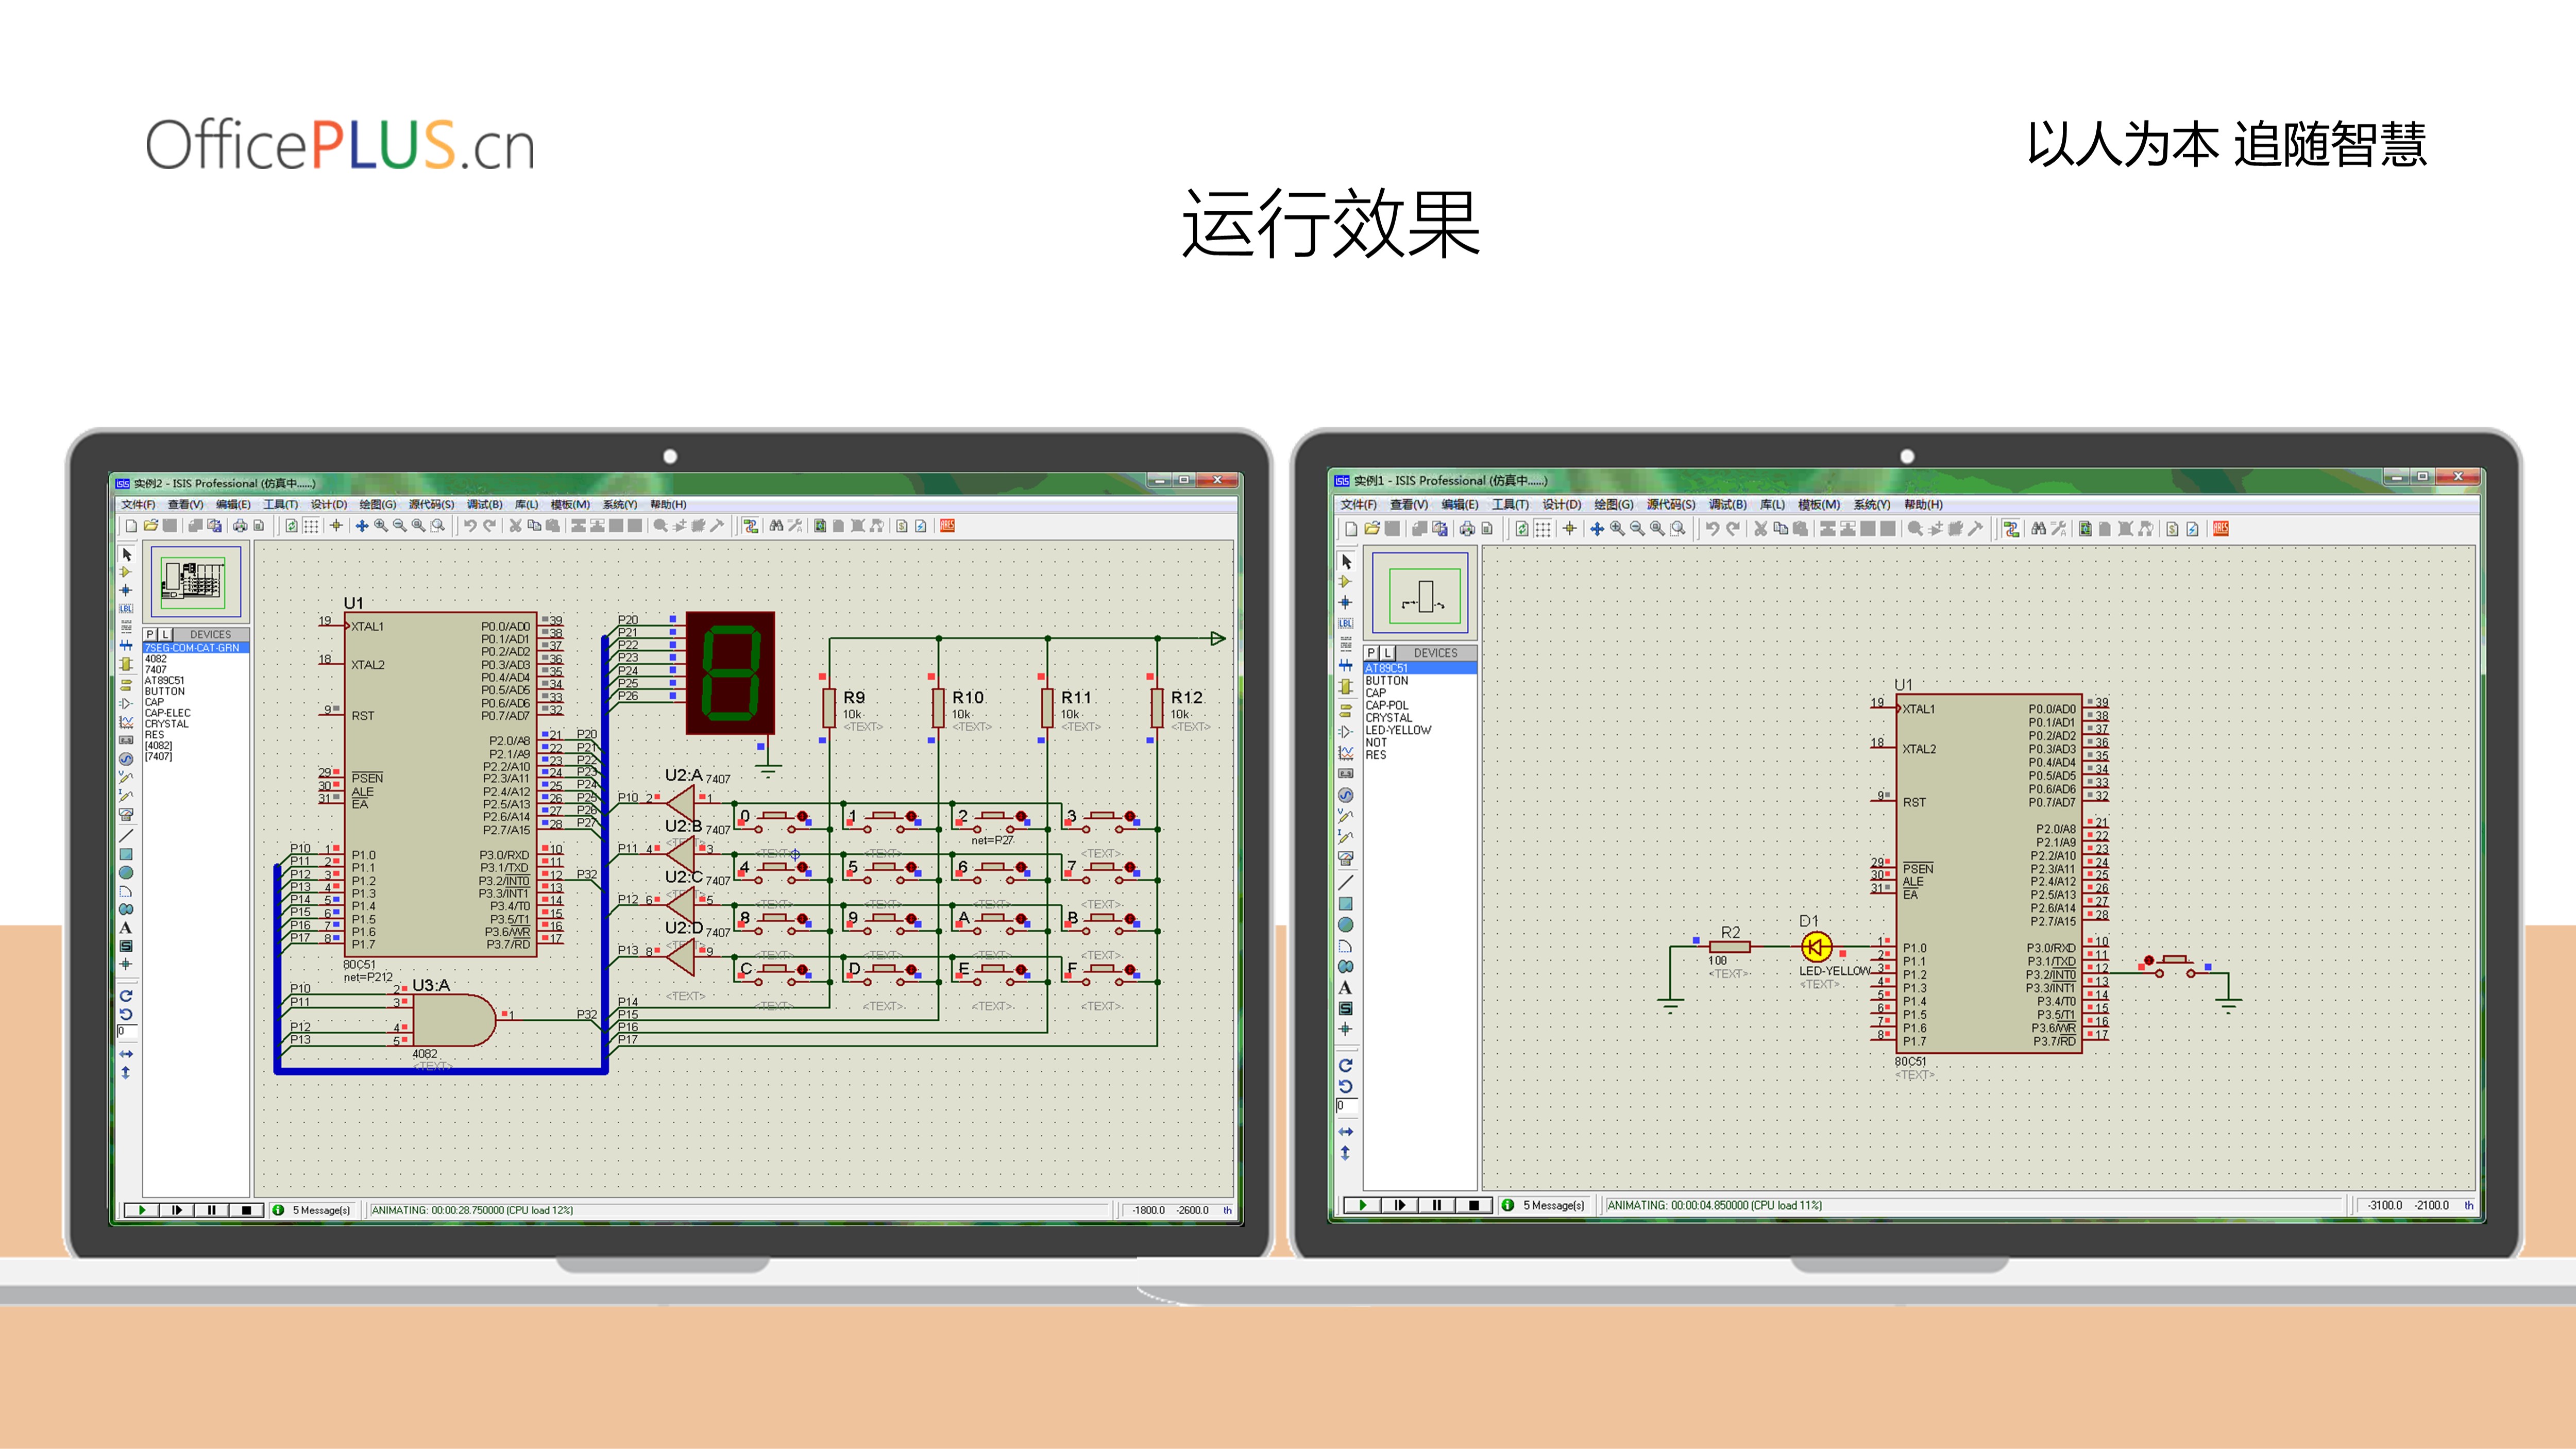Click overview thumbnail in 实例2 window
This screenshot has width=2576, height=1449.
pos(196,582)
